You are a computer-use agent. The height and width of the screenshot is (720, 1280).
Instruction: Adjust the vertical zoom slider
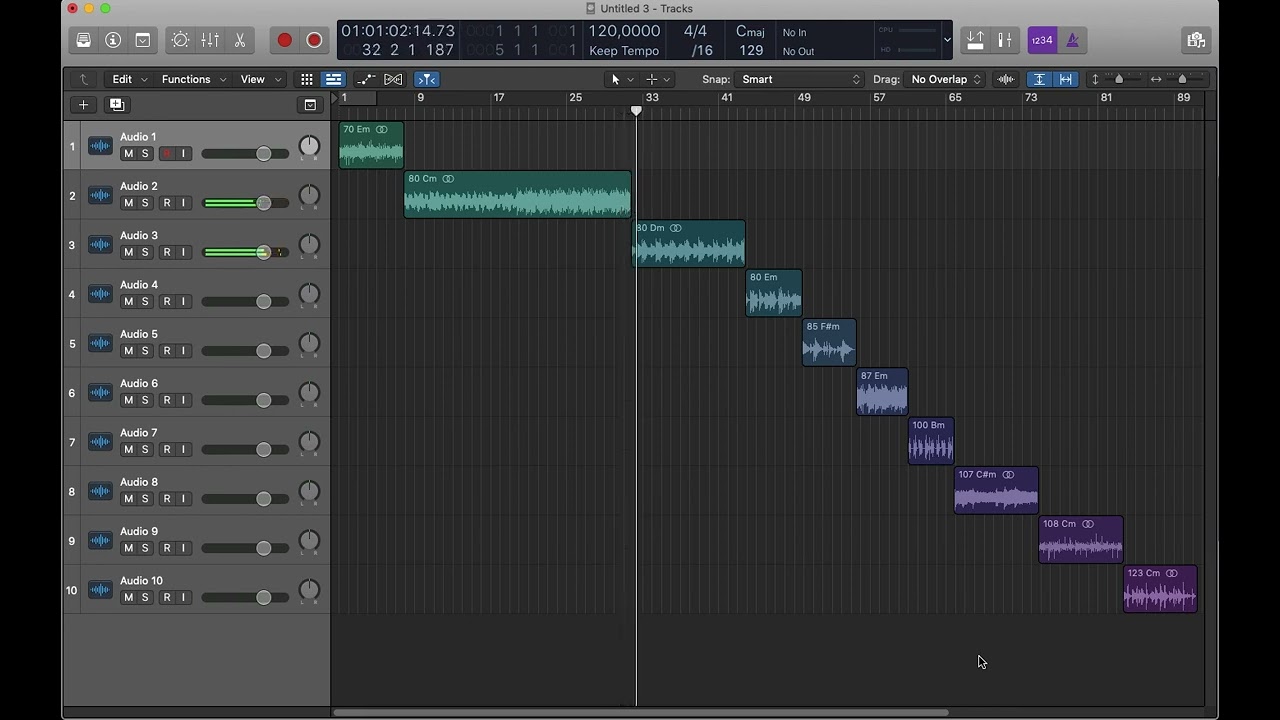point(1119,79)
